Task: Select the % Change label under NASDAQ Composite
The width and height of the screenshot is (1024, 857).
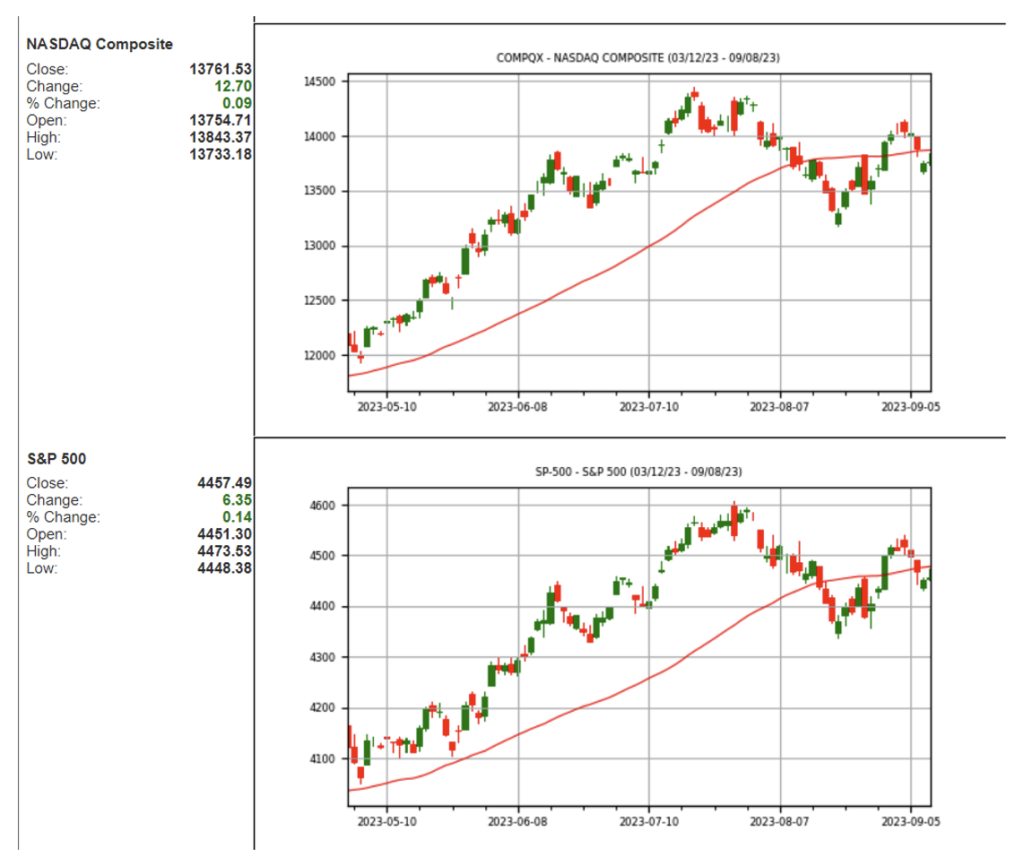Action: pyautogui.click(x=63, y=103)
